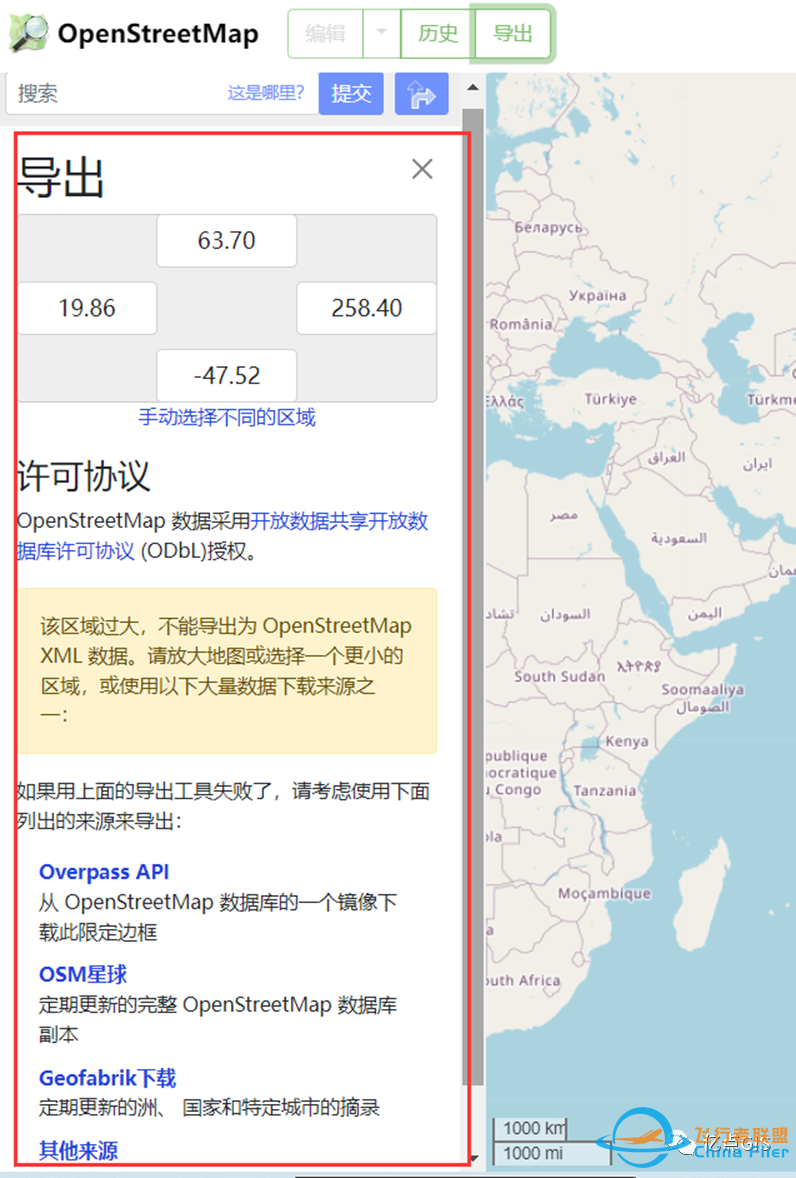Click the 这是哪里? link

tap(266, 93)
